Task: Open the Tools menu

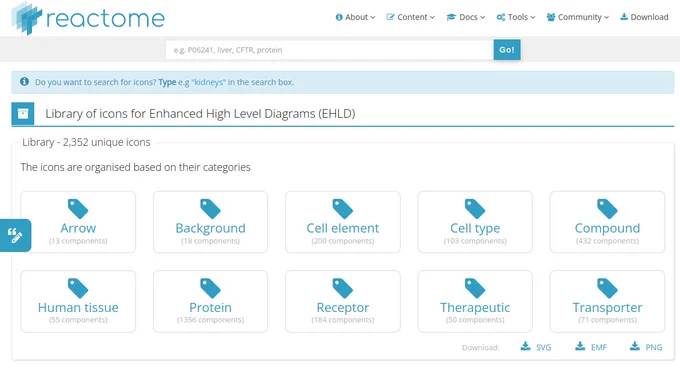Action: (x=516, y=17)
